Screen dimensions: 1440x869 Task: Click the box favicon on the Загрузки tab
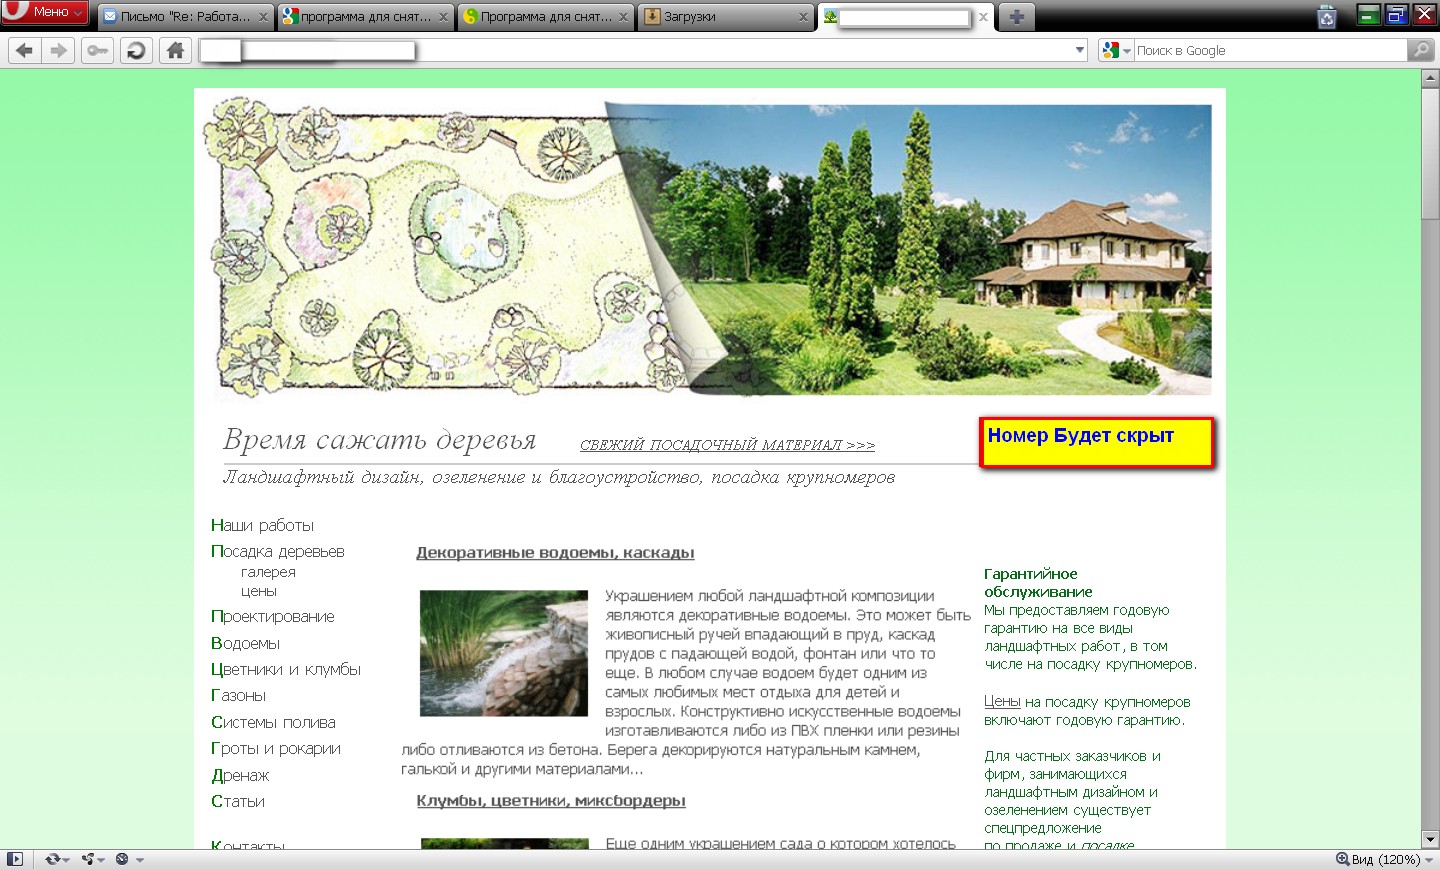(x=652, y=17)
